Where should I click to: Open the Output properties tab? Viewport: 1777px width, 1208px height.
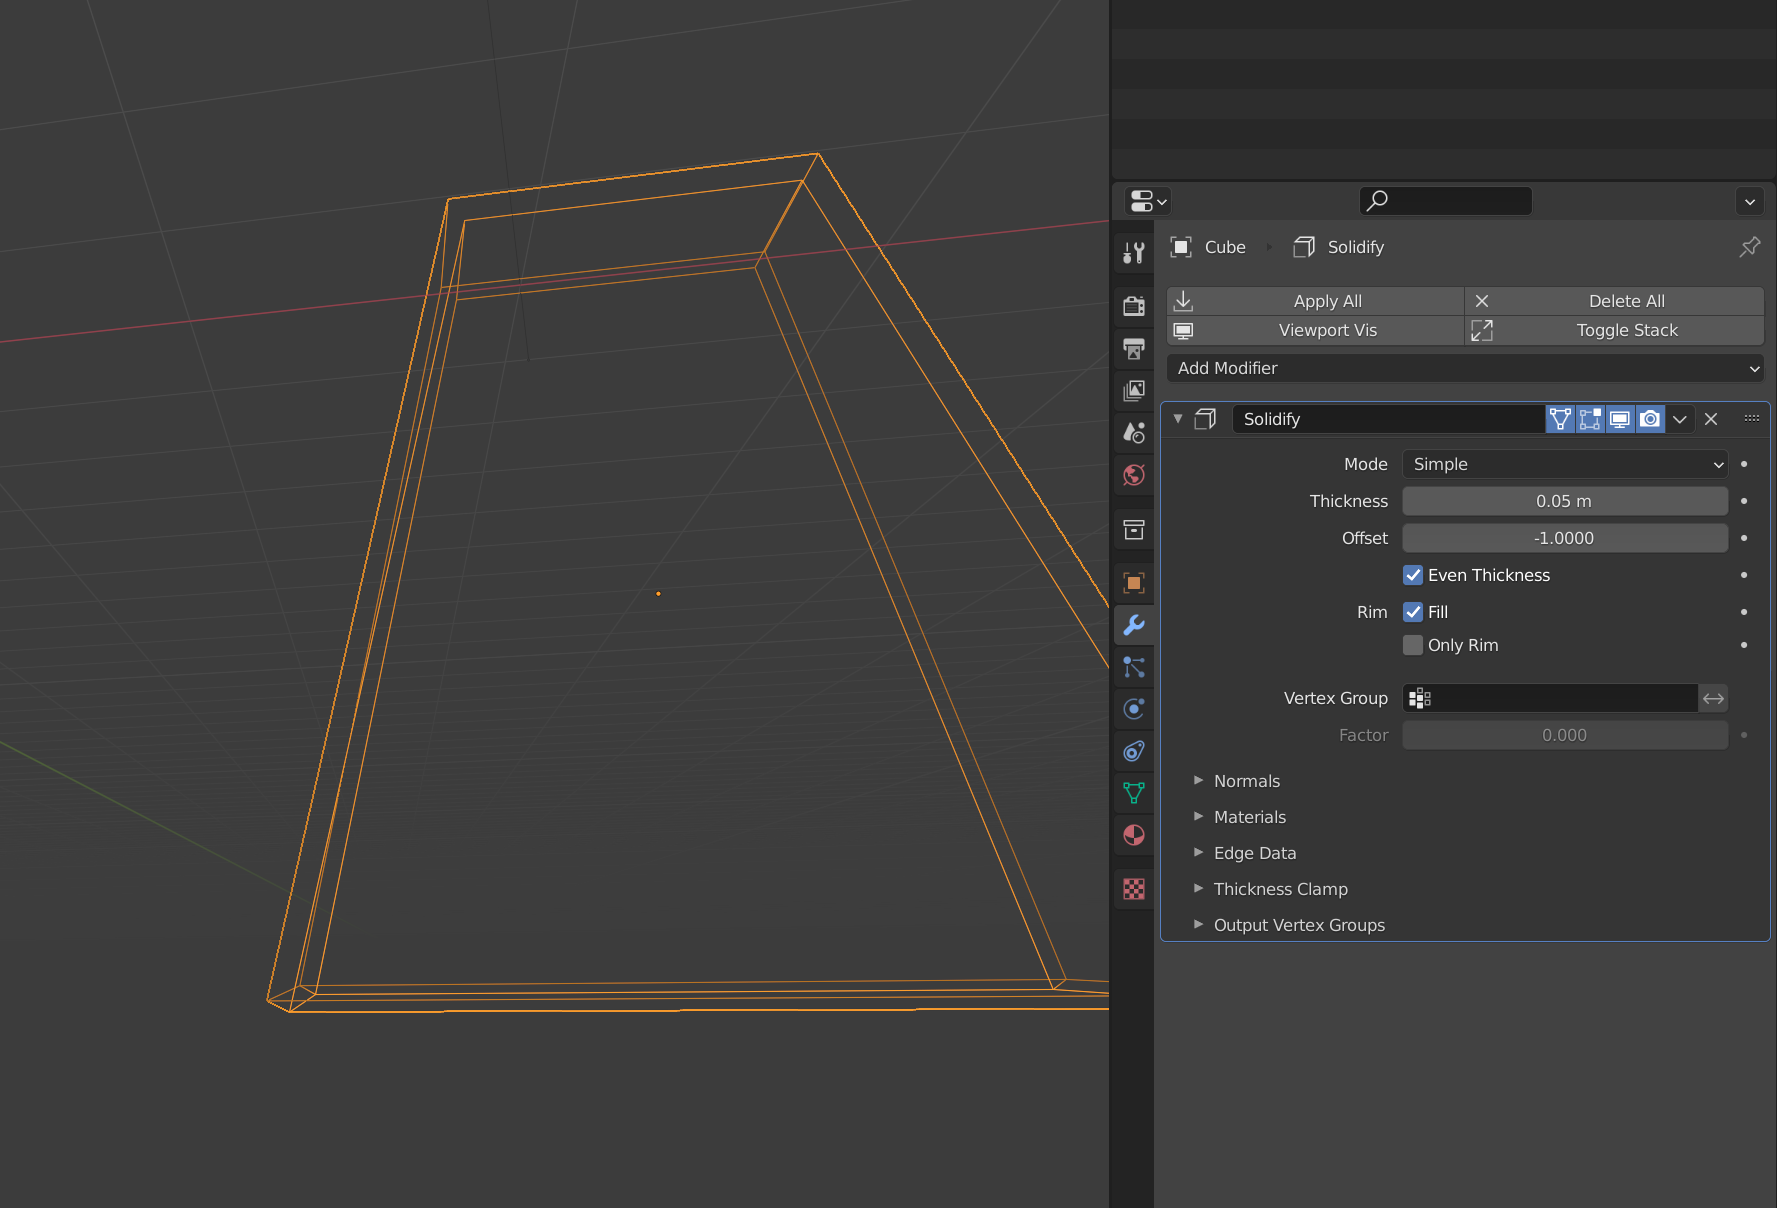coord(1133,348)
